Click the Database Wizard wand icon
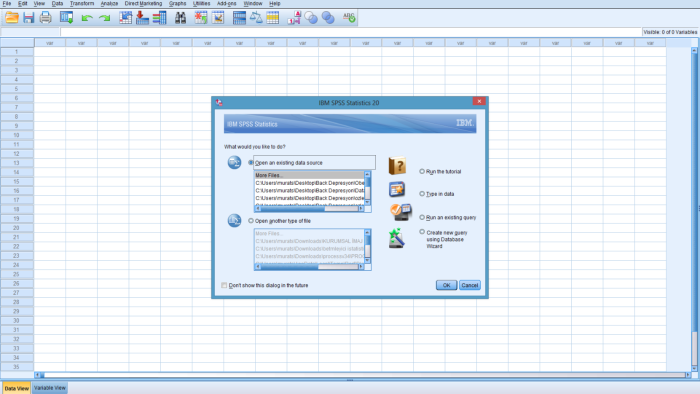 click(396, 238)
